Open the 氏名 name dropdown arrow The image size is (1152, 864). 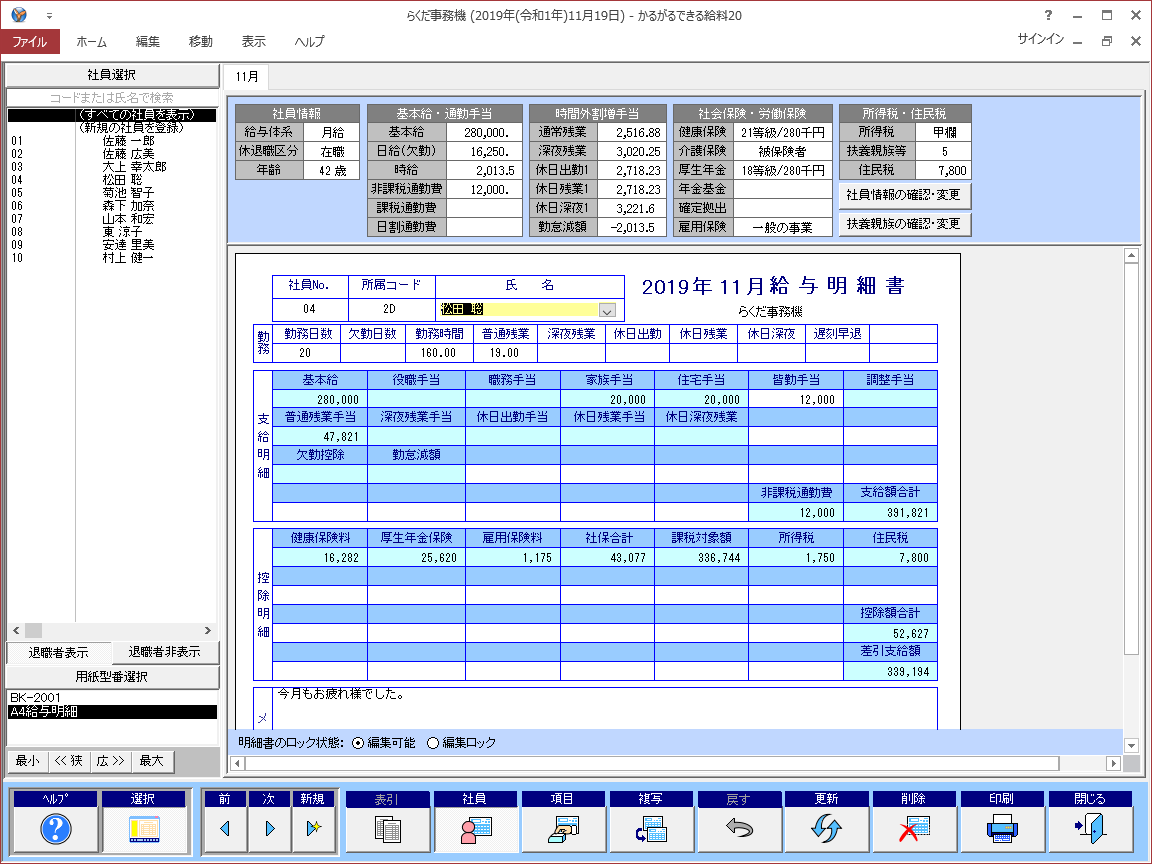(x=607, y=310)
